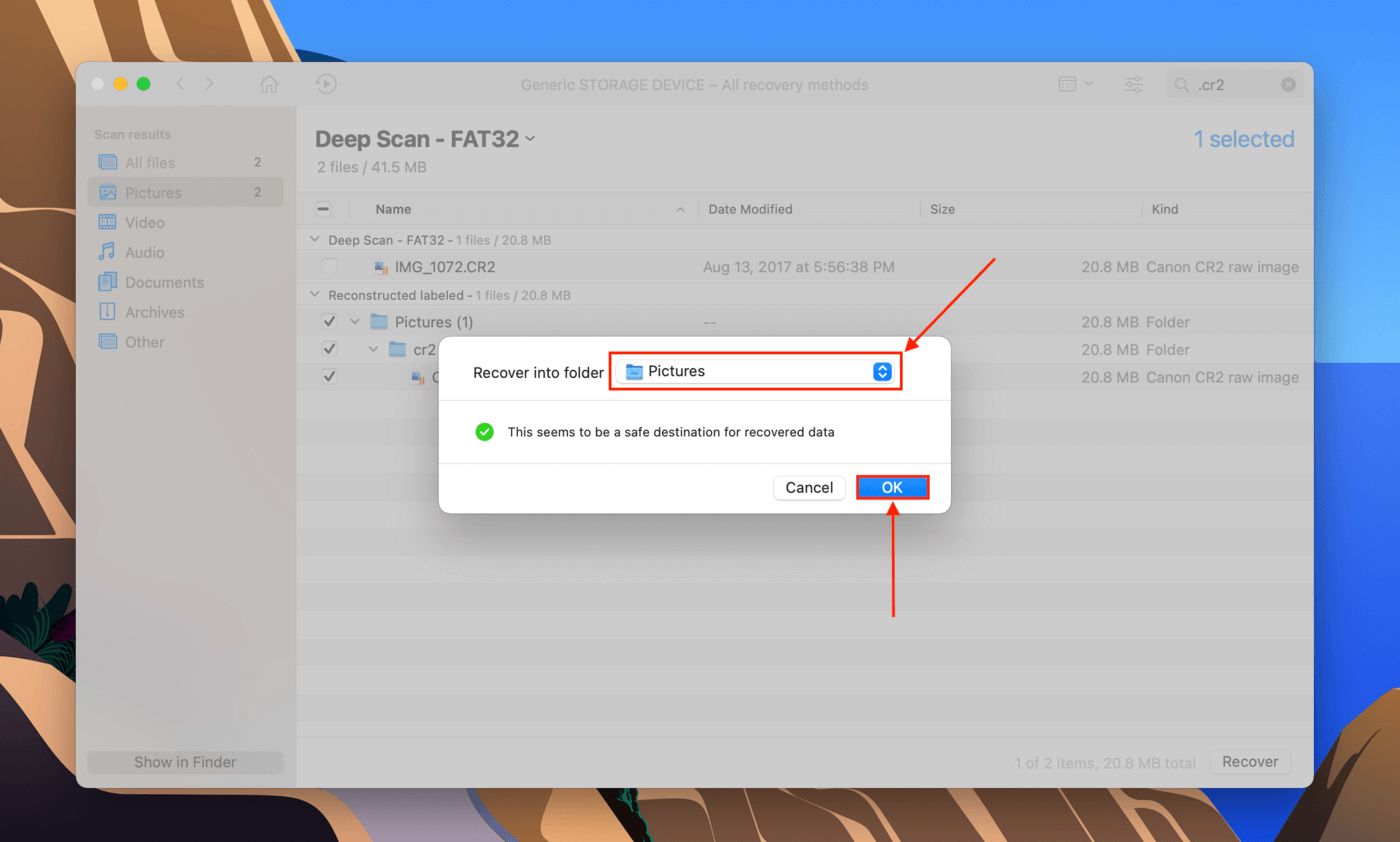Select the IMG_1072.CR2 file name
This screenshot has height=842, width=1400.
point(445,267)
